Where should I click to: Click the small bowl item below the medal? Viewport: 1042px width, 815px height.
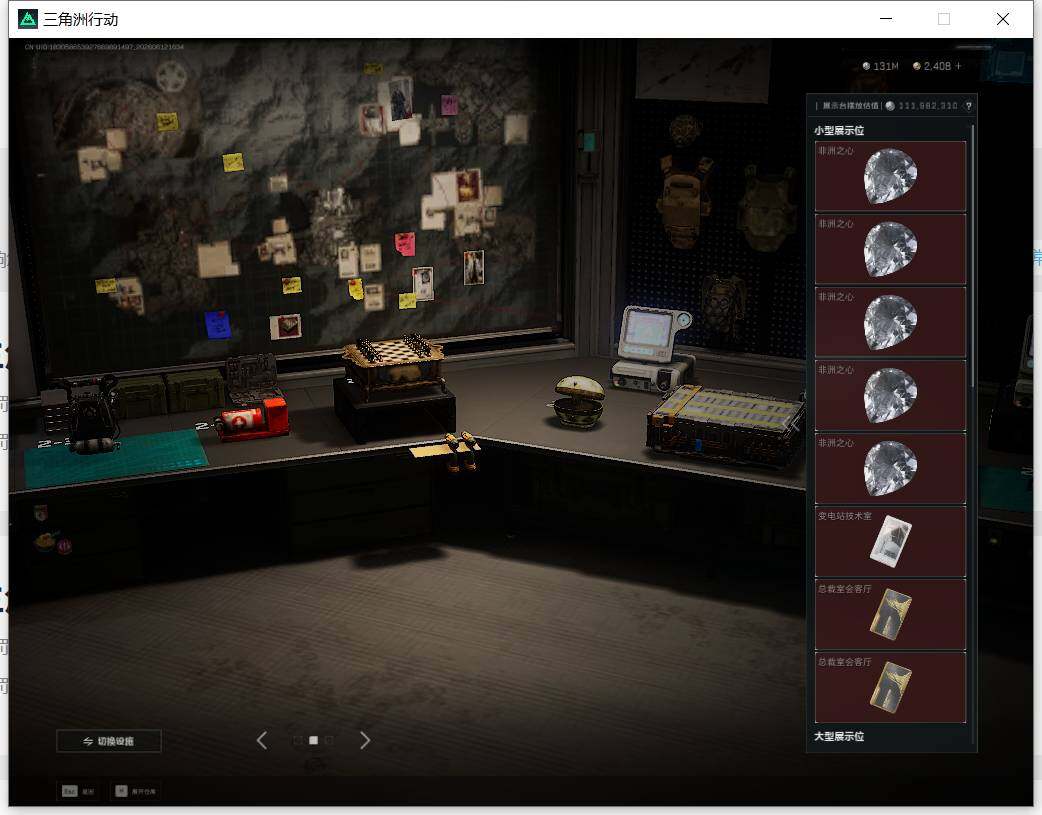click(47, 541)
